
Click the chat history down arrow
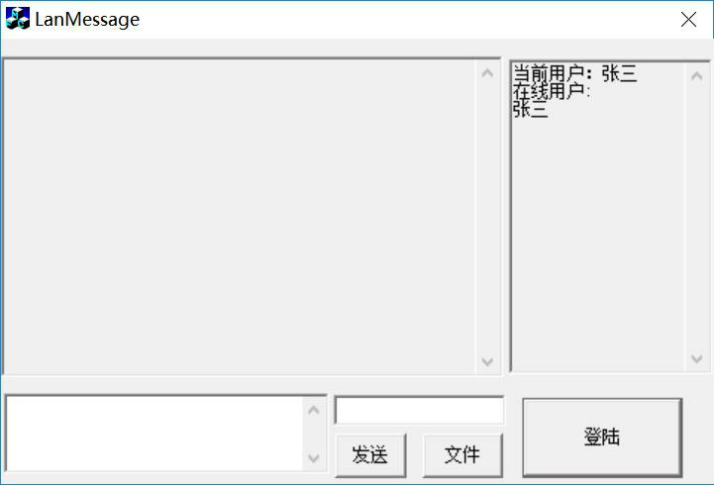[487, 362]
